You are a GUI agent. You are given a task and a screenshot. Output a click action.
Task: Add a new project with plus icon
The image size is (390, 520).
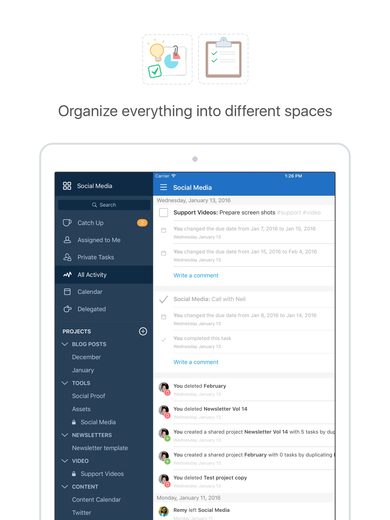point(143,331)
